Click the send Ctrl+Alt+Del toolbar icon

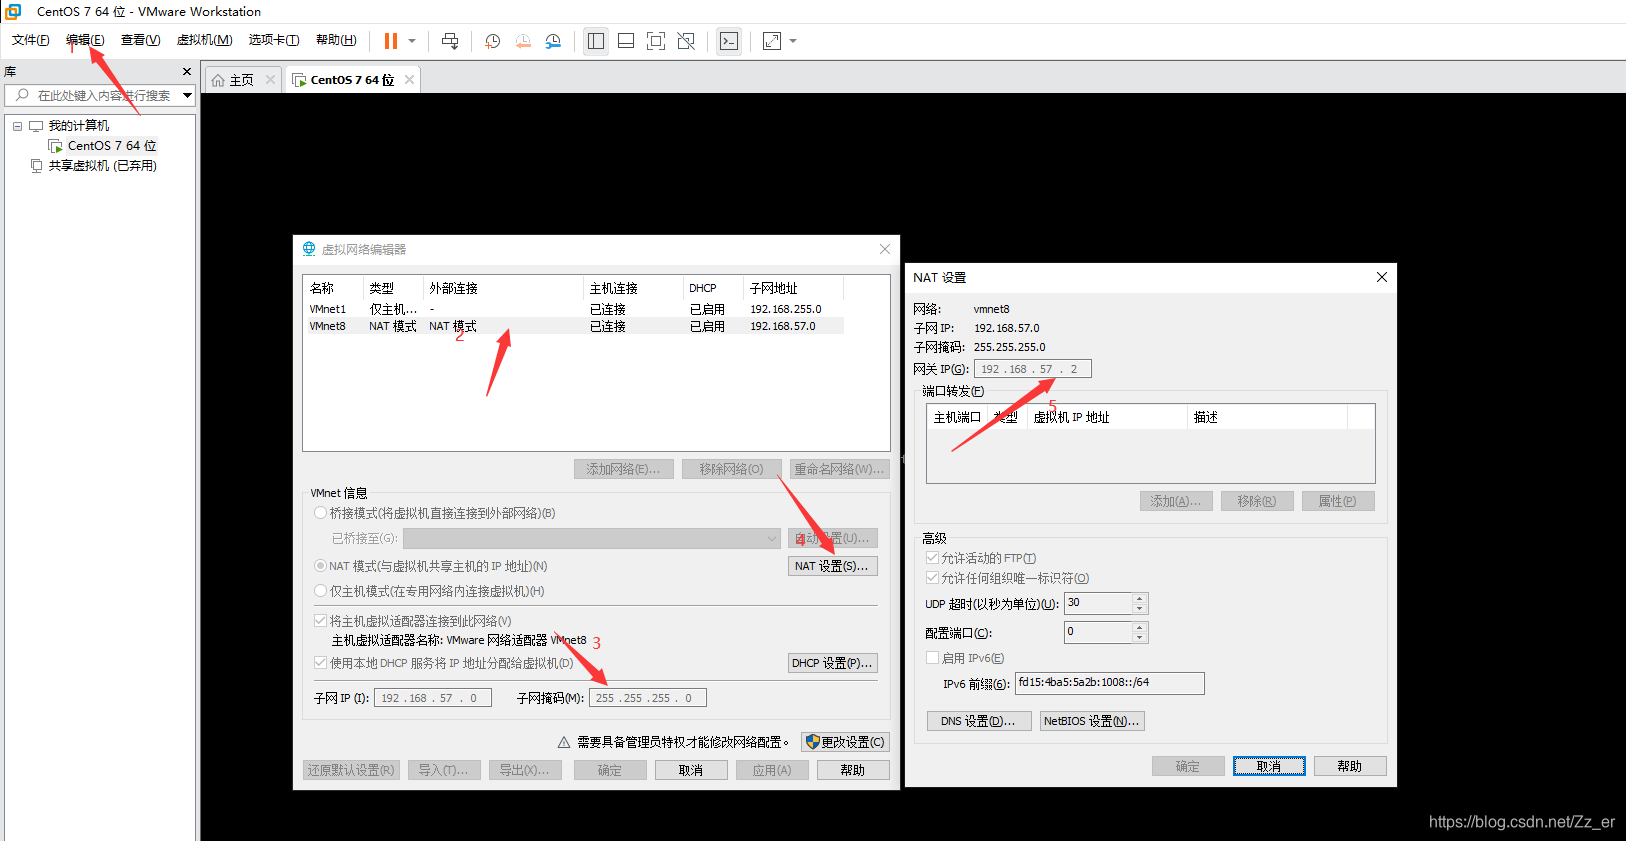[x=450, y=41]
